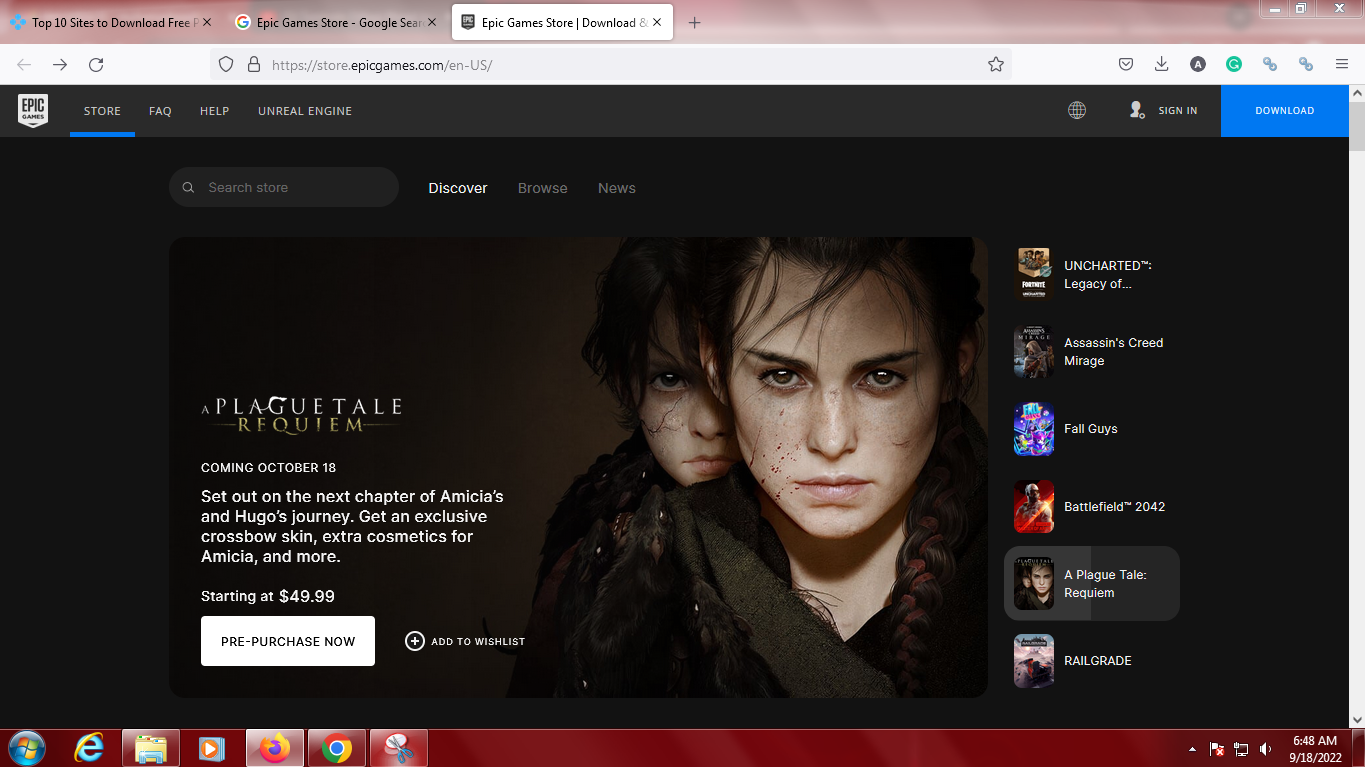Open the Help nav item
The width and height of the screenshot is (1365, 767).
(x=214, y=111)
